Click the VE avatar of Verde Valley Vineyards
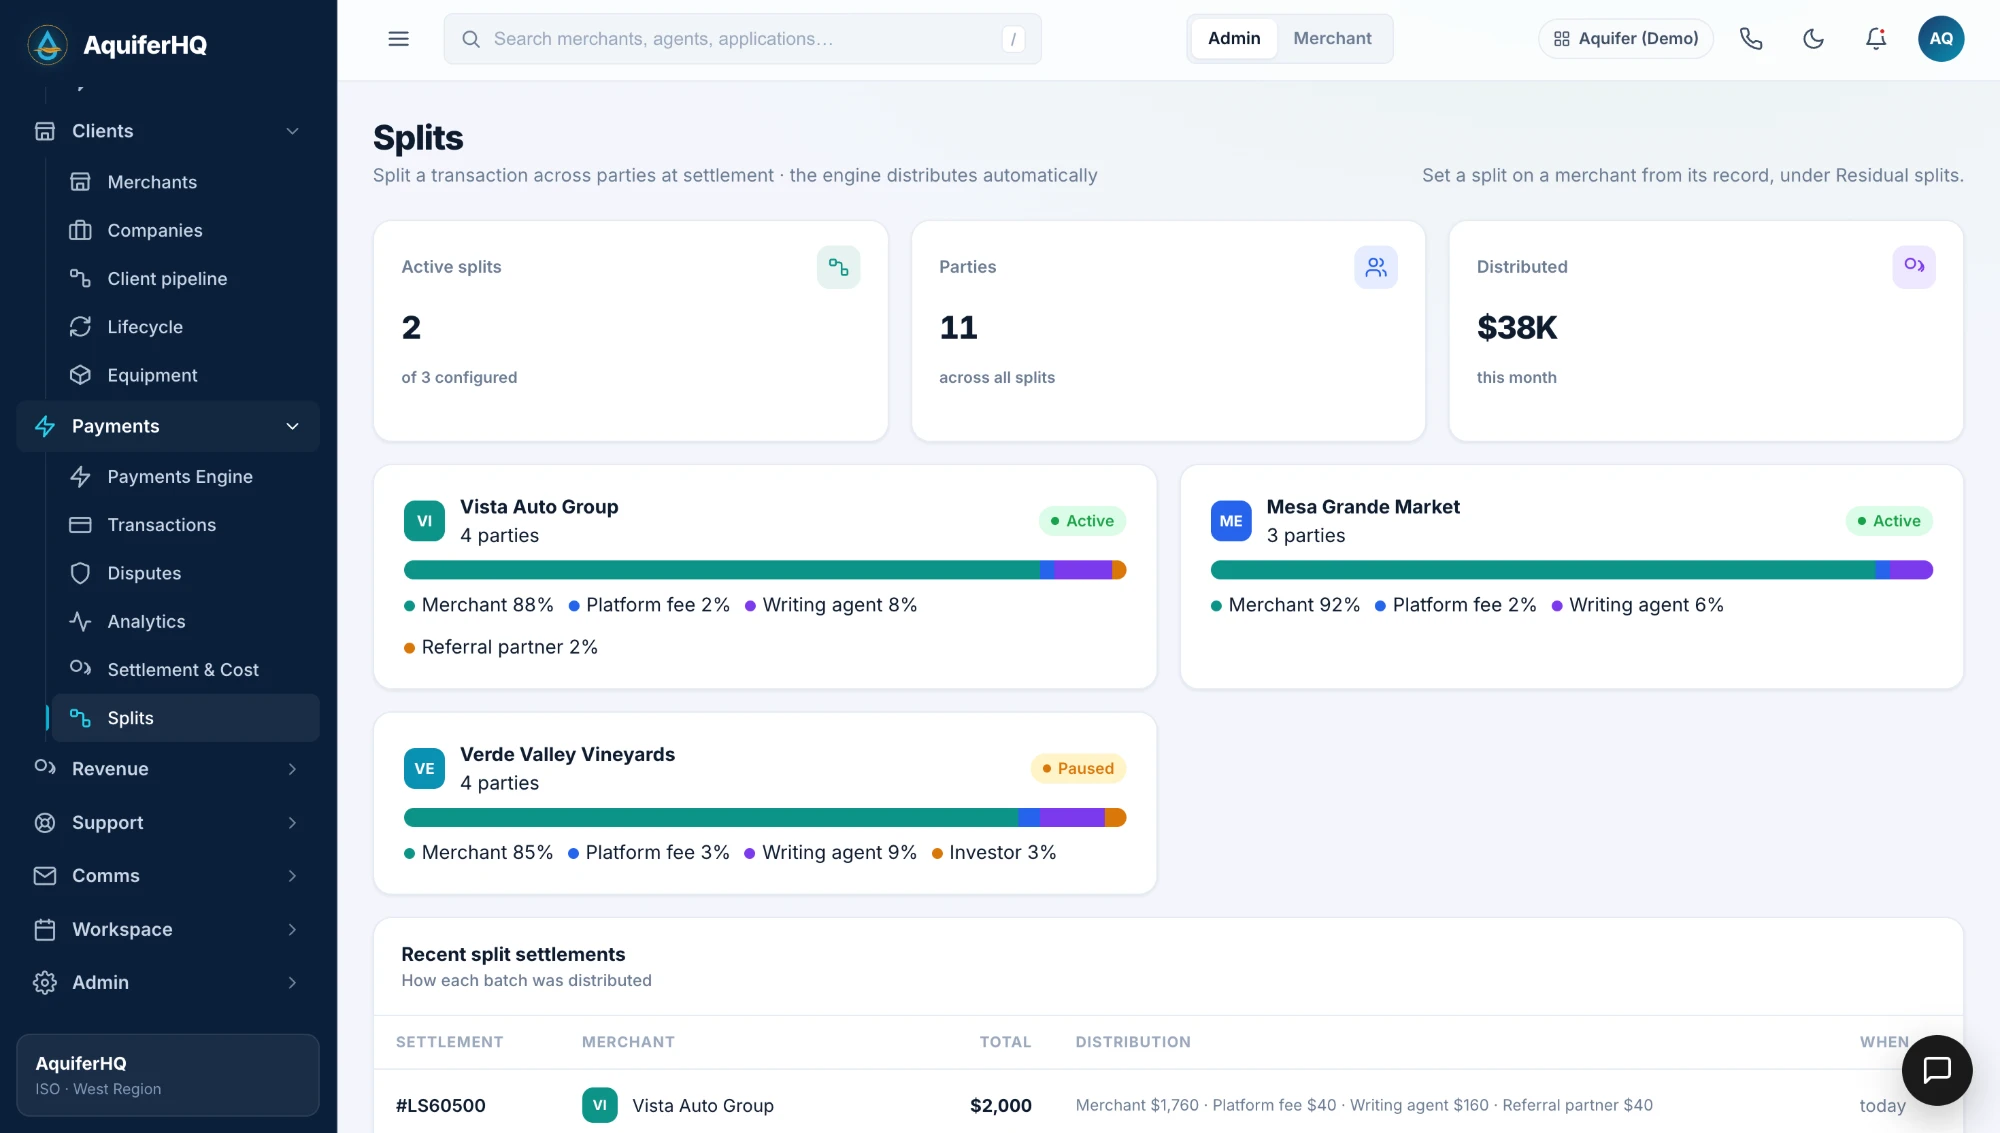 pos(424,768)
